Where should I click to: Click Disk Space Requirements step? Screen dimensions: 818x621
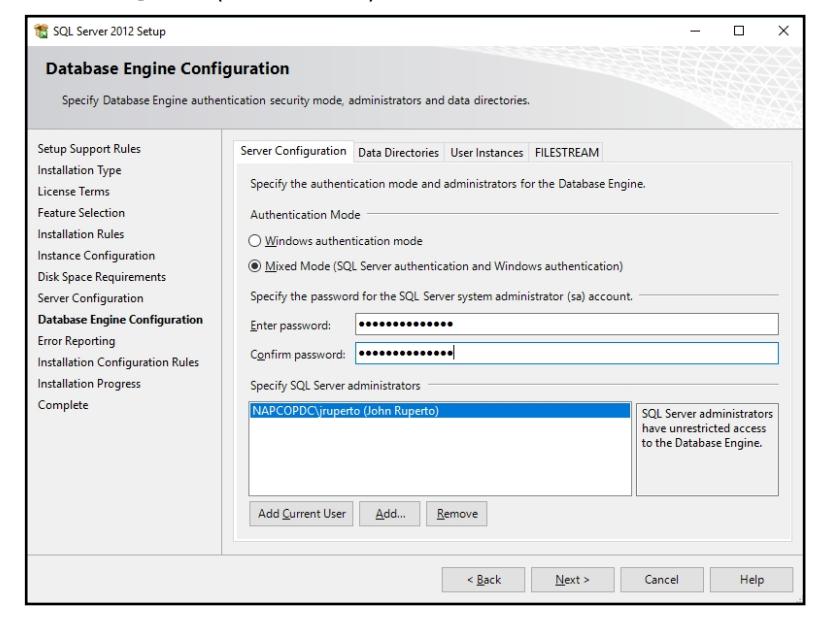pos(102,277)
